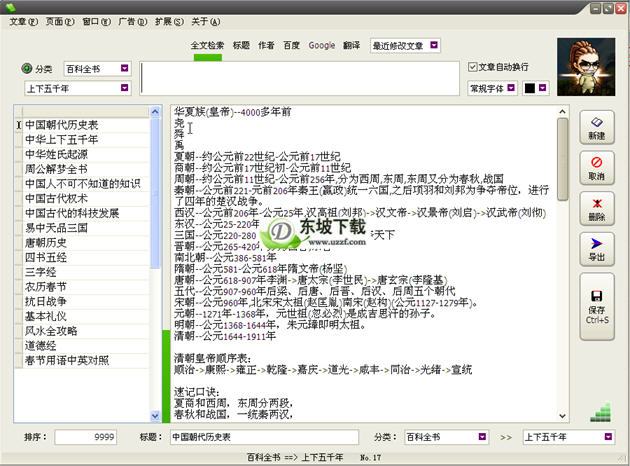The height and width of the screenshot is (466, 630).
Task: Click the text area vertical scrollbar thumb
Action: [x=562, y=159]
